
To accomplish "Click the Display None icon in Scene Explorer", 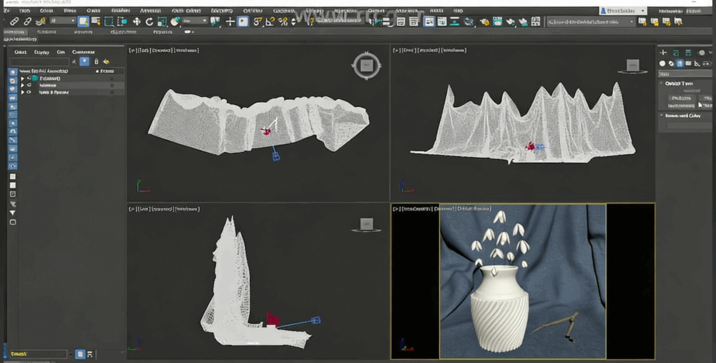I will tap(13, 185).
